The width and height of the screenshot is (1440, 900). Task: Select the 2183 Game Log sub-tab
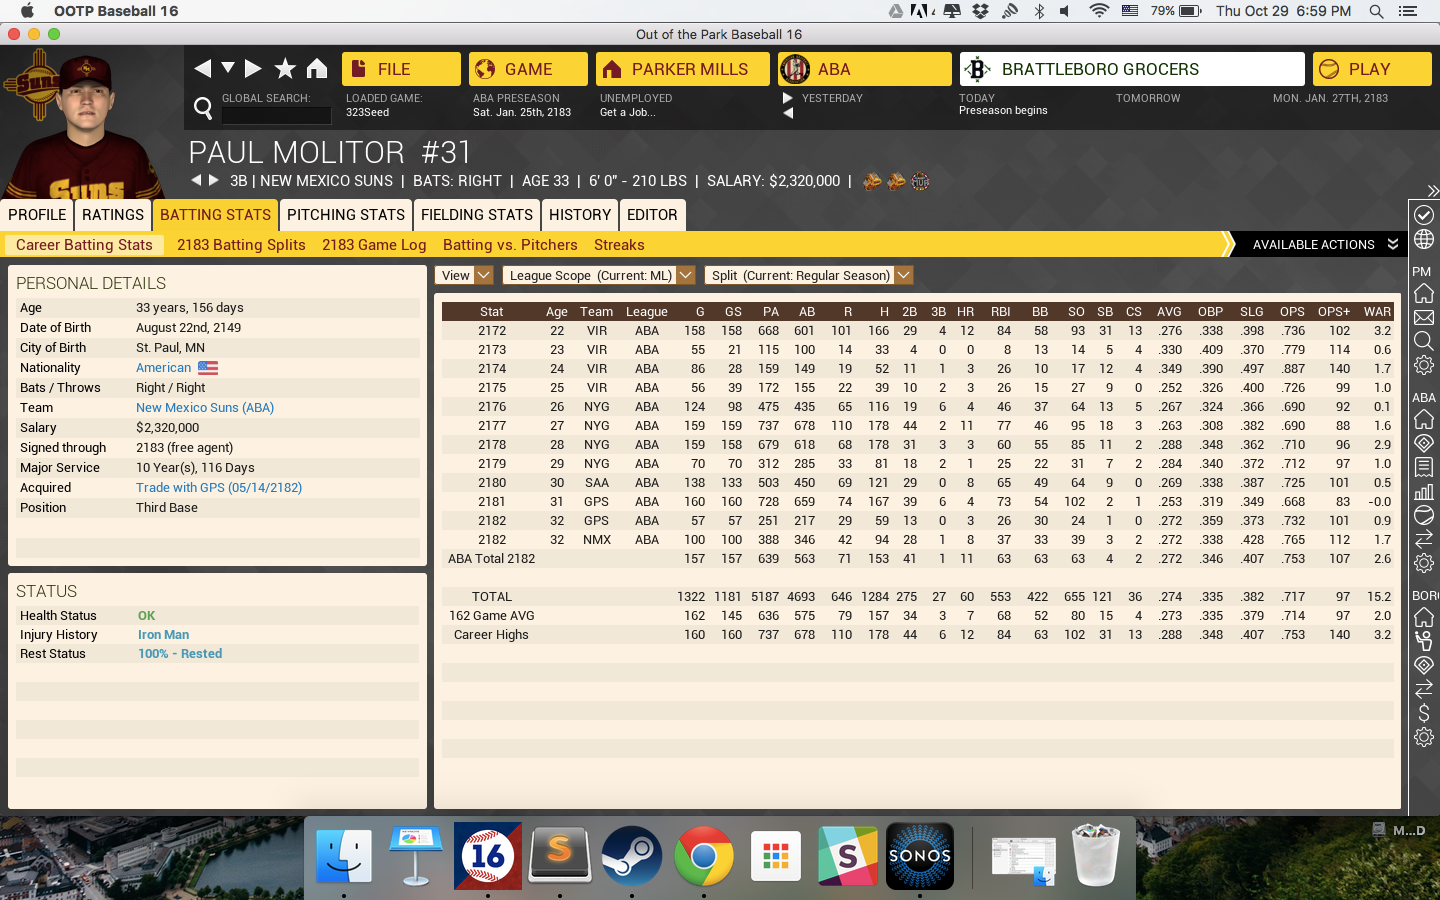point(374,245)
